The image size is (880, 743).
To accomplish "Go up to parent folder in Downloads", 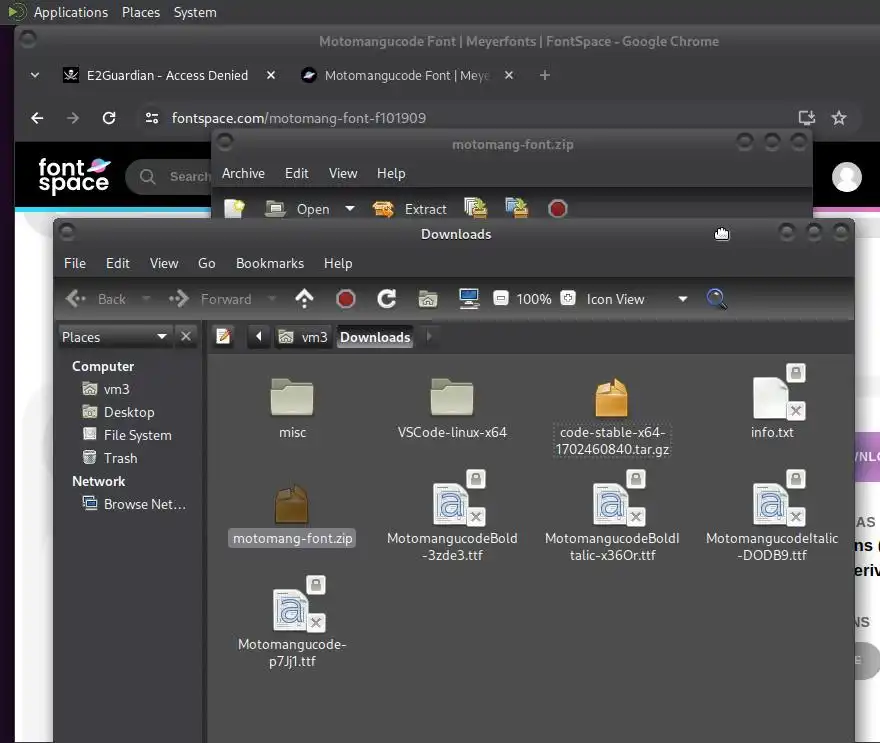I will tap(304, 299).
